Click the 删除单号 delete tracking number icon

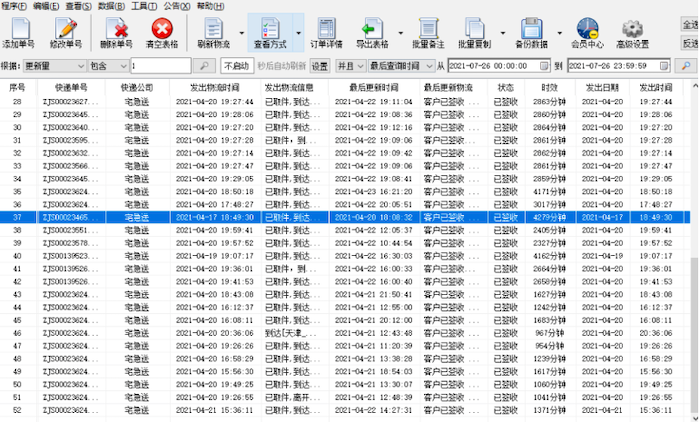click(x=117, y=29)
